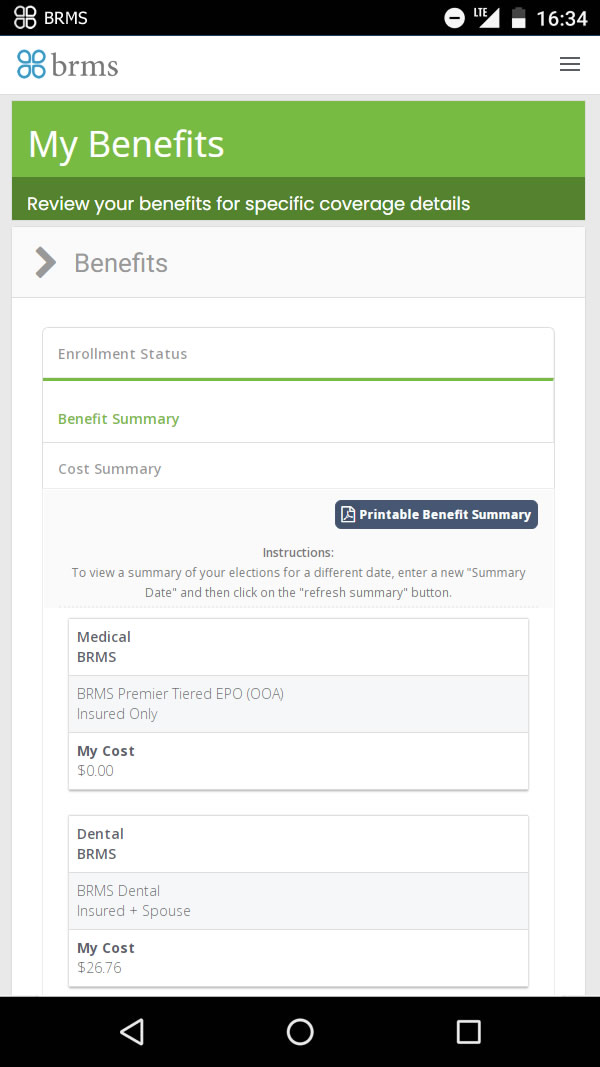Tap the My Benefits page heading
This screenshot has height=1067, width=600.
point(126,145)
